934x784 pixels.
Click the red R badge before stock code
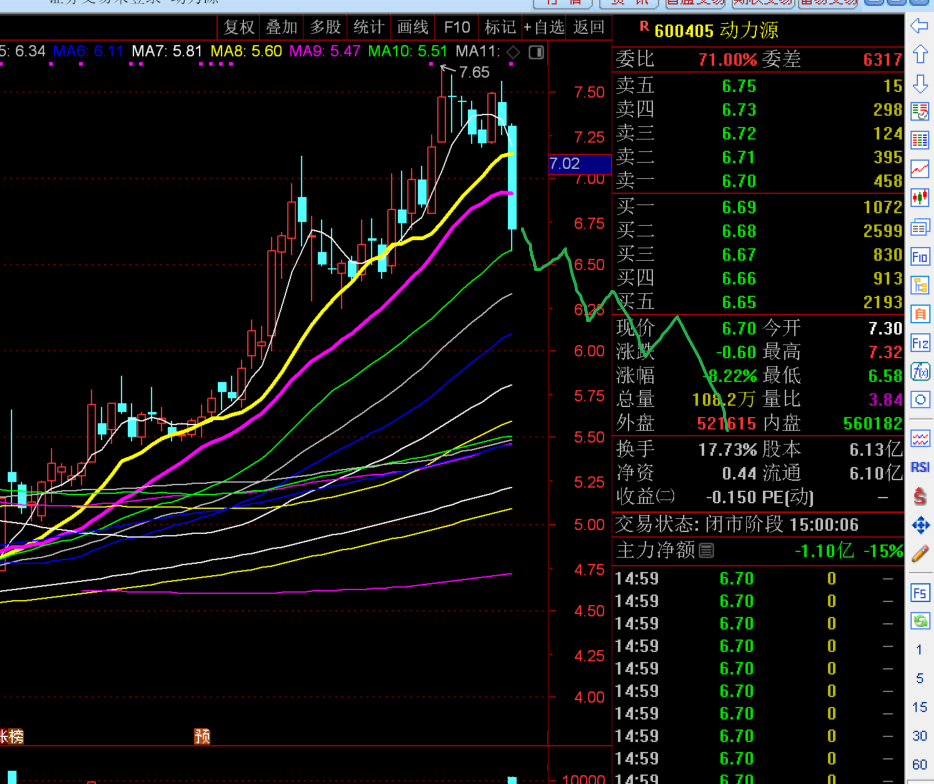coord(643,26)
